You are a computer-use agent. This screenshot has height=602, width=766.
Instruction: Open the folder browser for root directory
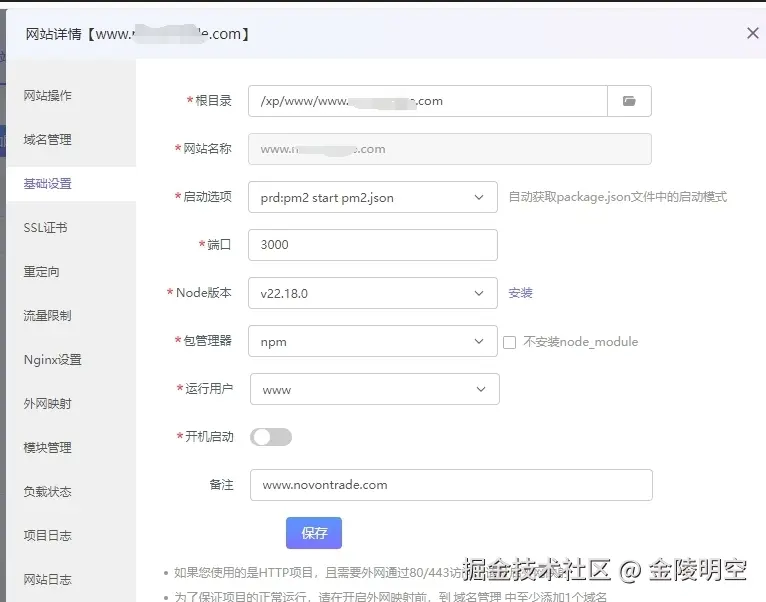629,101
